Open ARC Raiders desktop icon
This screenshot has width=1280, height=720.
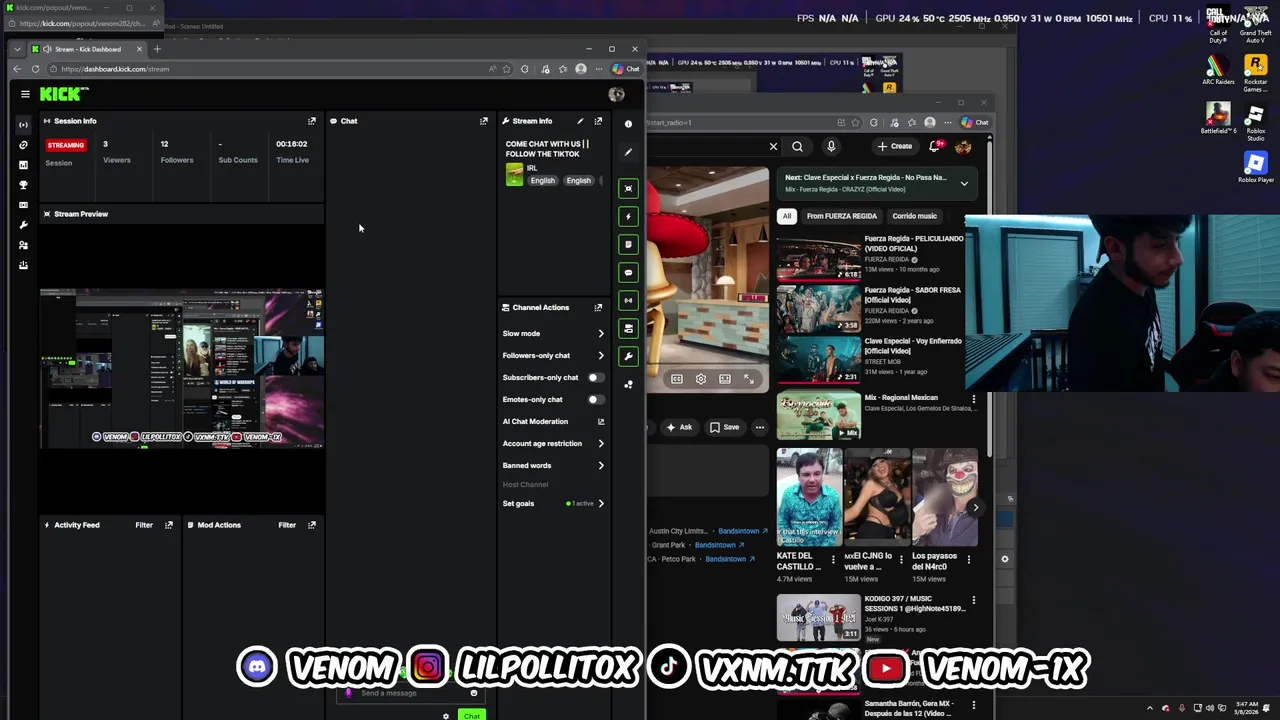pyautogui.click(x=1218, y=71)
